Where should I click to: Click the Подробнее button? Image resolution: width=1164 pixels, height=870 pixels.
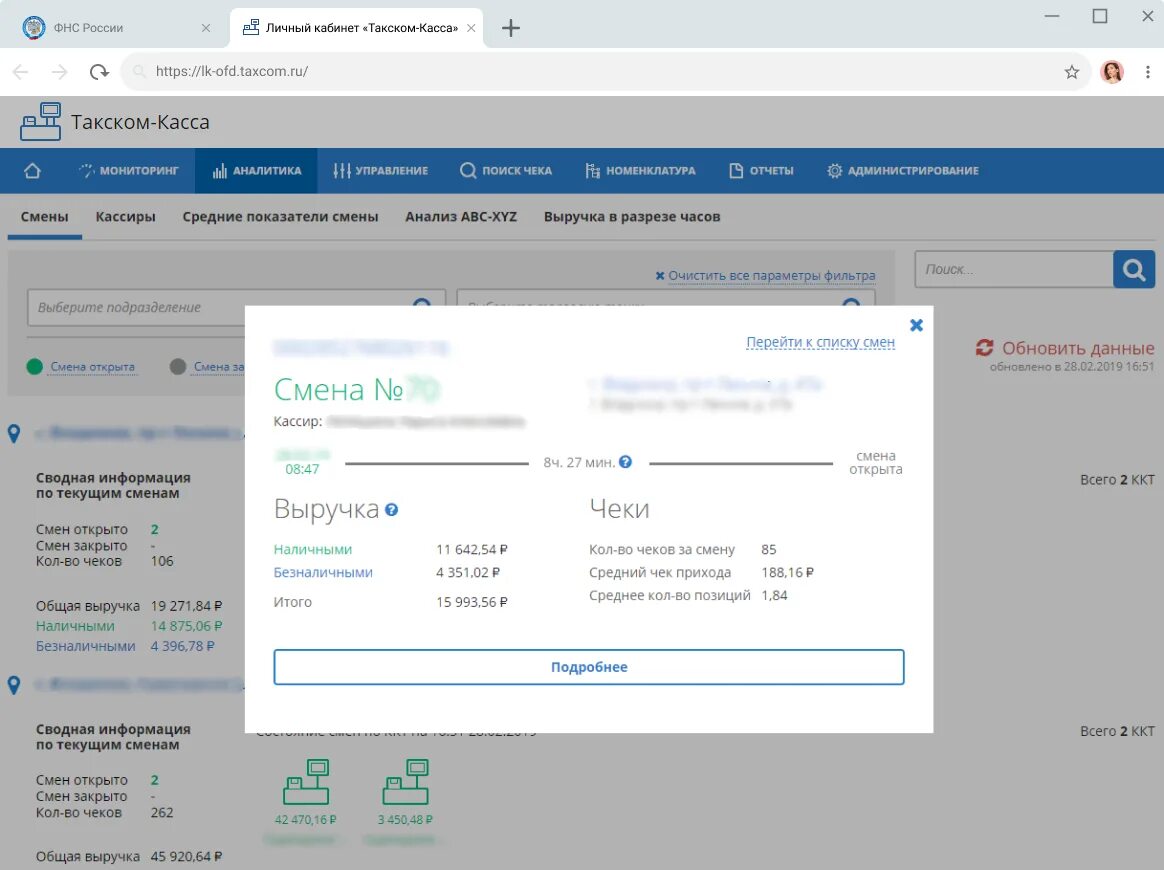(x=589, y=667)
